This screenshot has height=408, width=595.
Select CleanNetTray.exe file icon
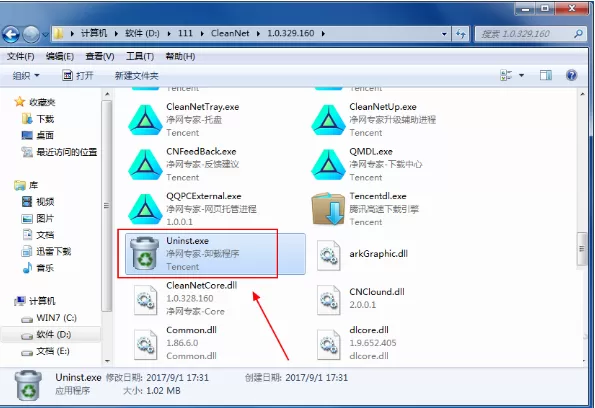(145, 120)
